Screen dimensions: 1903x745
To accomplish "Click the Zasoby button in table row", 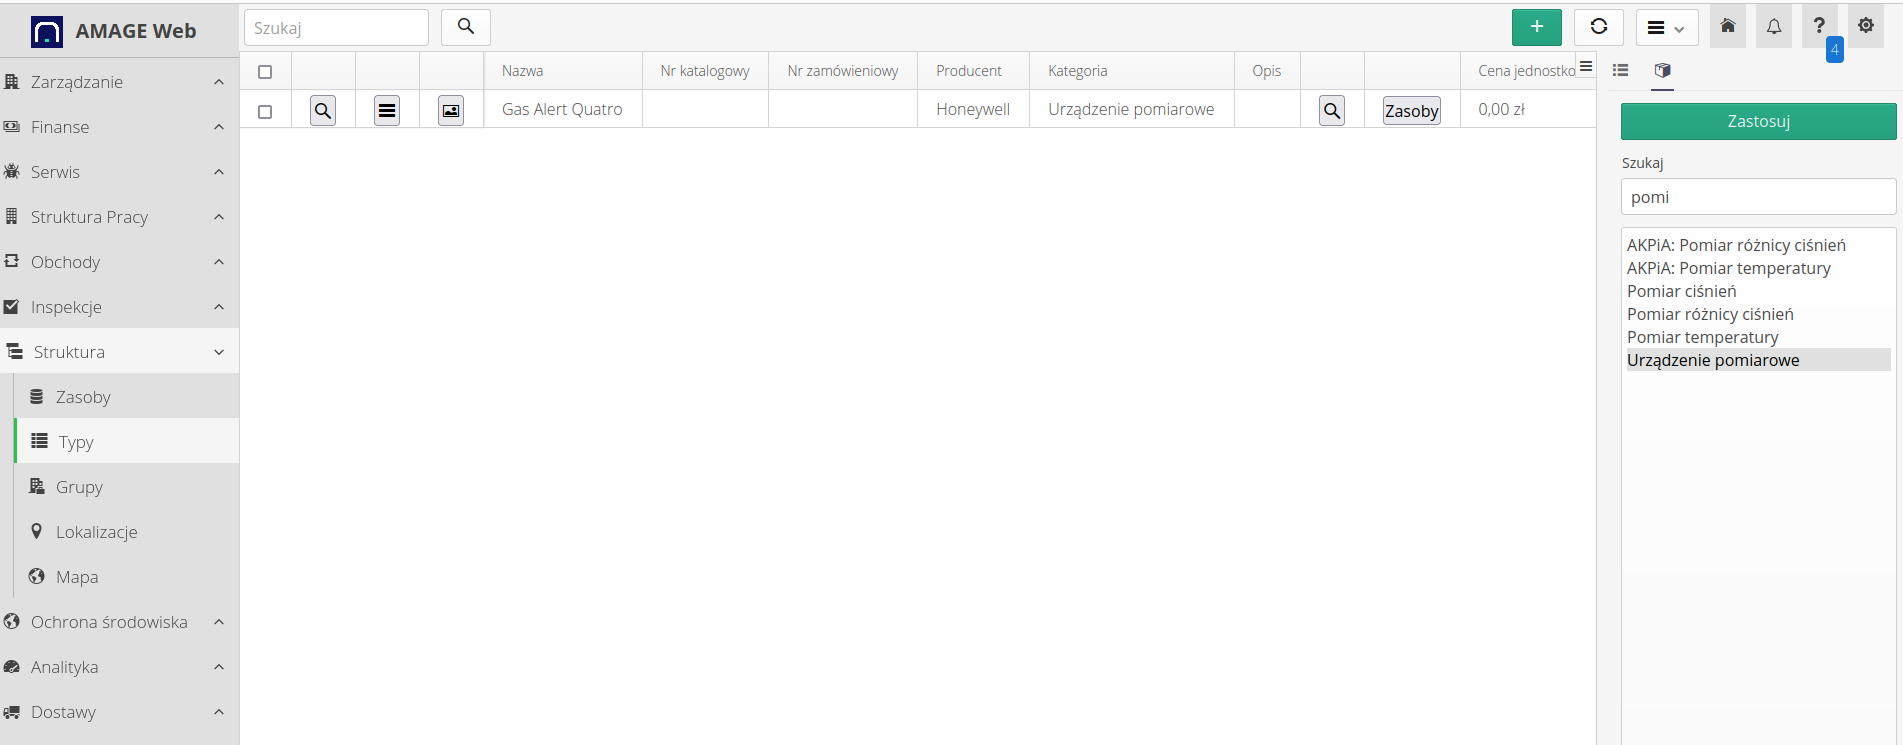I will (1411, 111).
